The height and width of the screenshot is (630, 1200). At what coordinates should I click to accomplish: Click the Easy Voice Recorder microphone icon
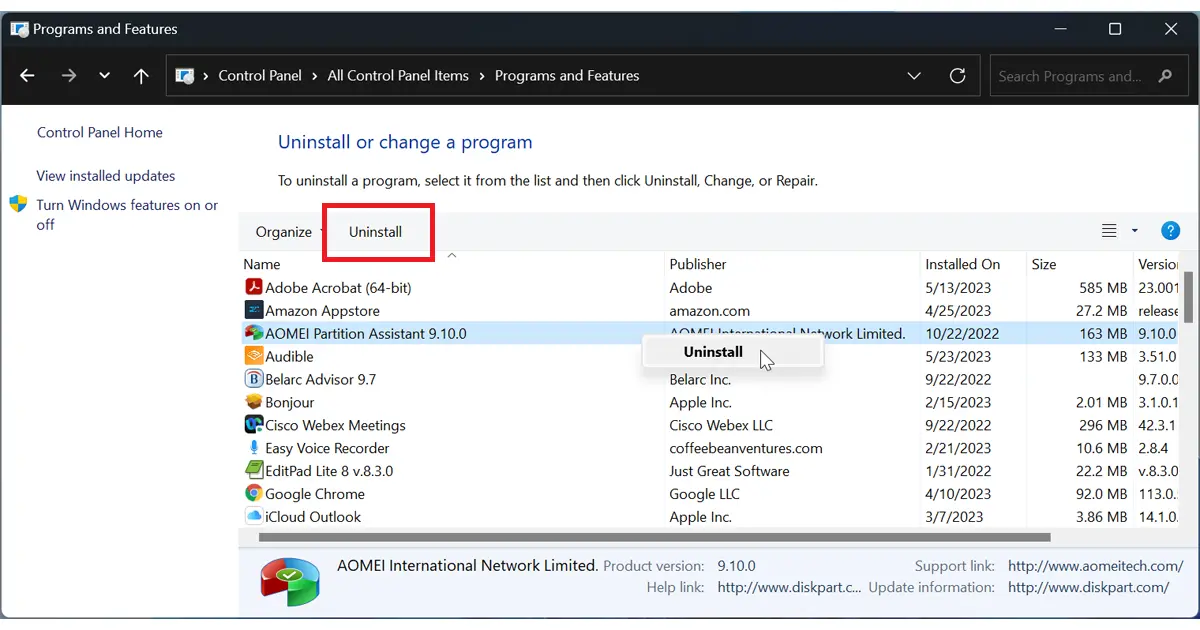coord(254,448)
